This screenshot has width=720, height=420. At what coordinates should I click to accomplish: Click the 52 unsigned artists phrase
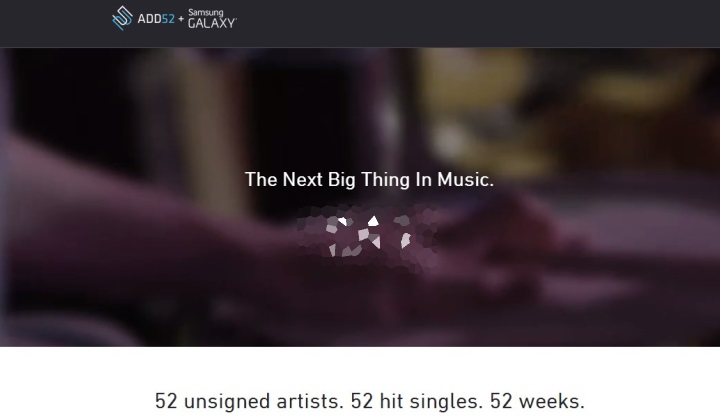[x=249, y=401]
